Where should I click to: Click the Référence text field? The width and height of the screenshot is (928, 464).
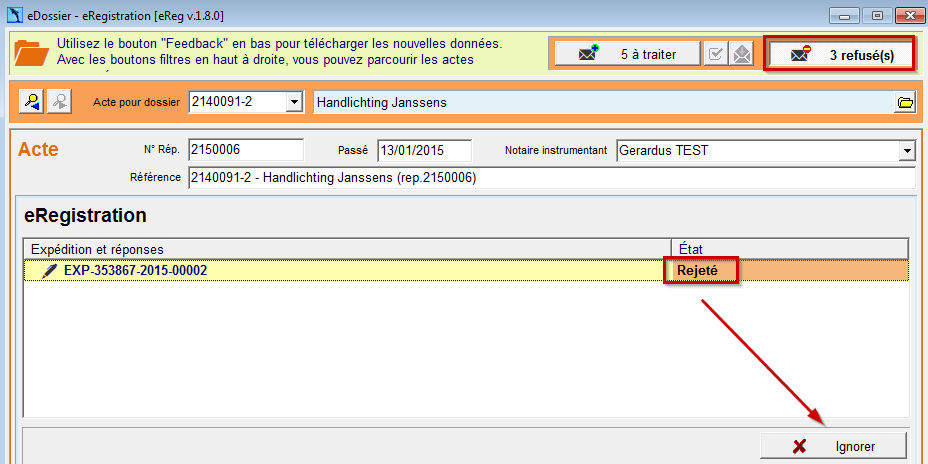552,178
